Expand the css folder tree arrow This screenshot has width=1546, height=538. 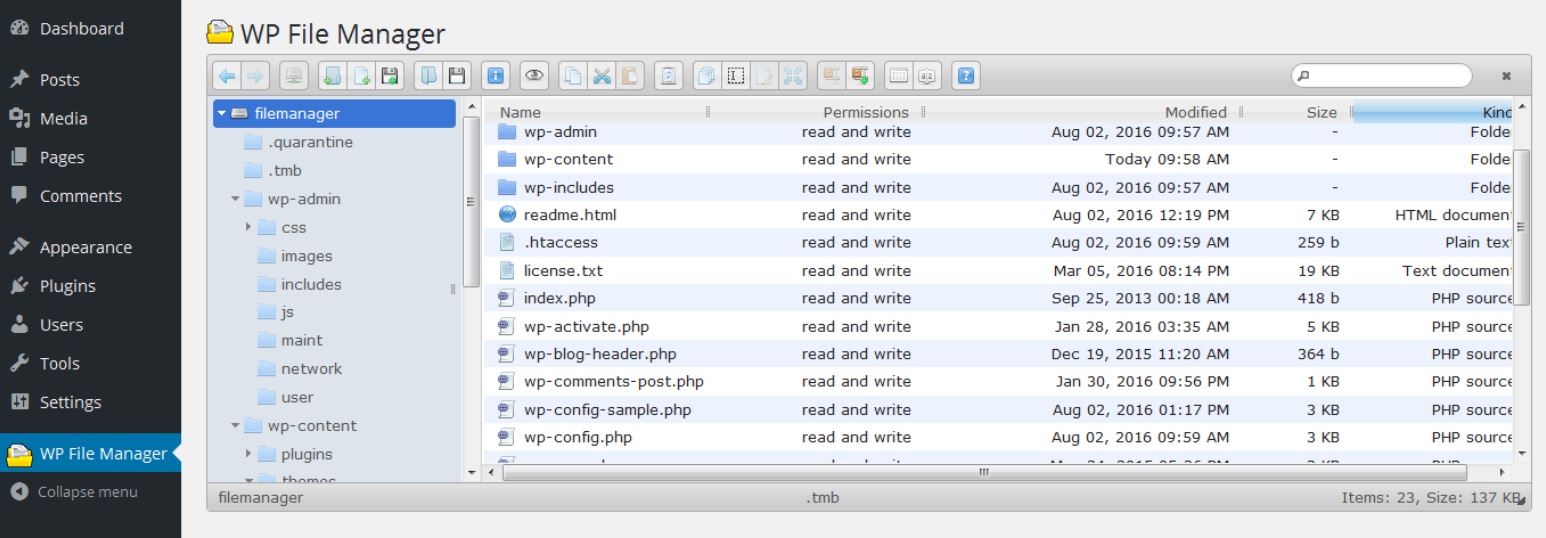coord(248,227)
